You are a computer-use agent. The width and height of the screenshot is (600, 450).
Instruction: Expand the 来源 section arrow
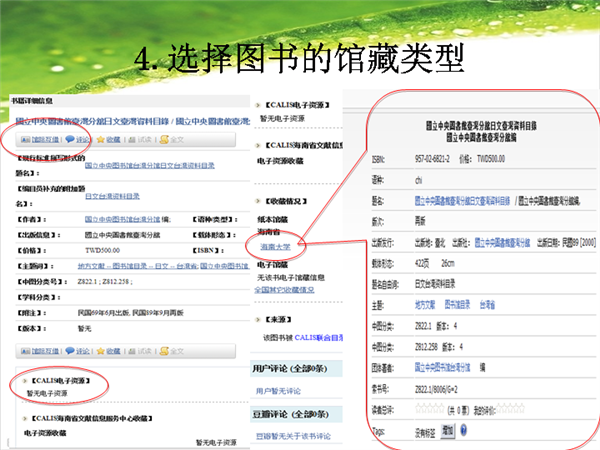[258, 320]
